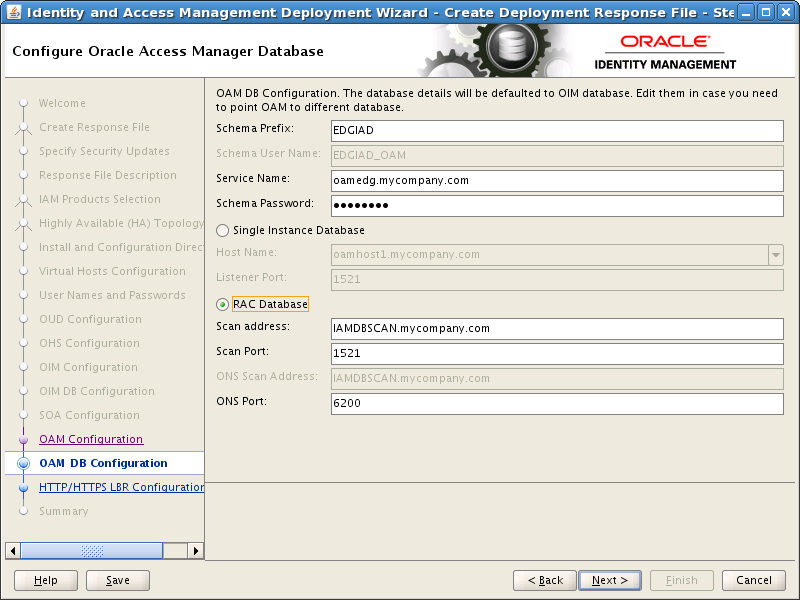
Task: Click the Highly Available (HA) Topology step
Action: pyautogui.click(x=121, y=223)
